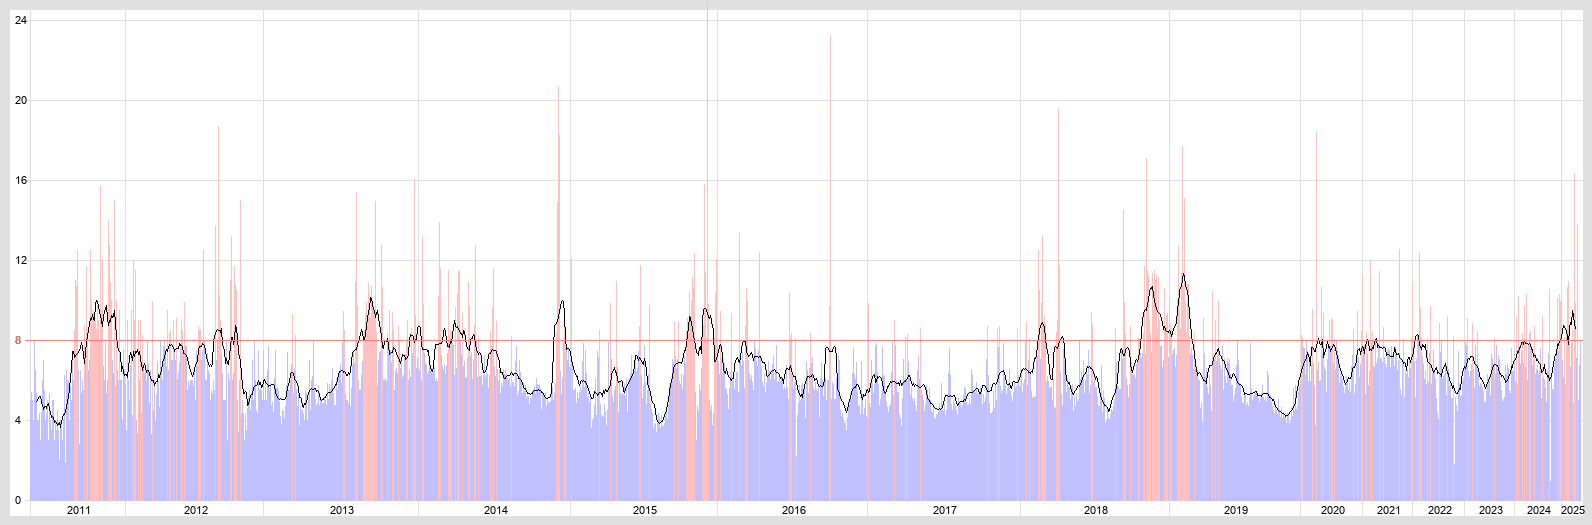
Task: Click the 2017 year label
Action: tap(945, 510)
